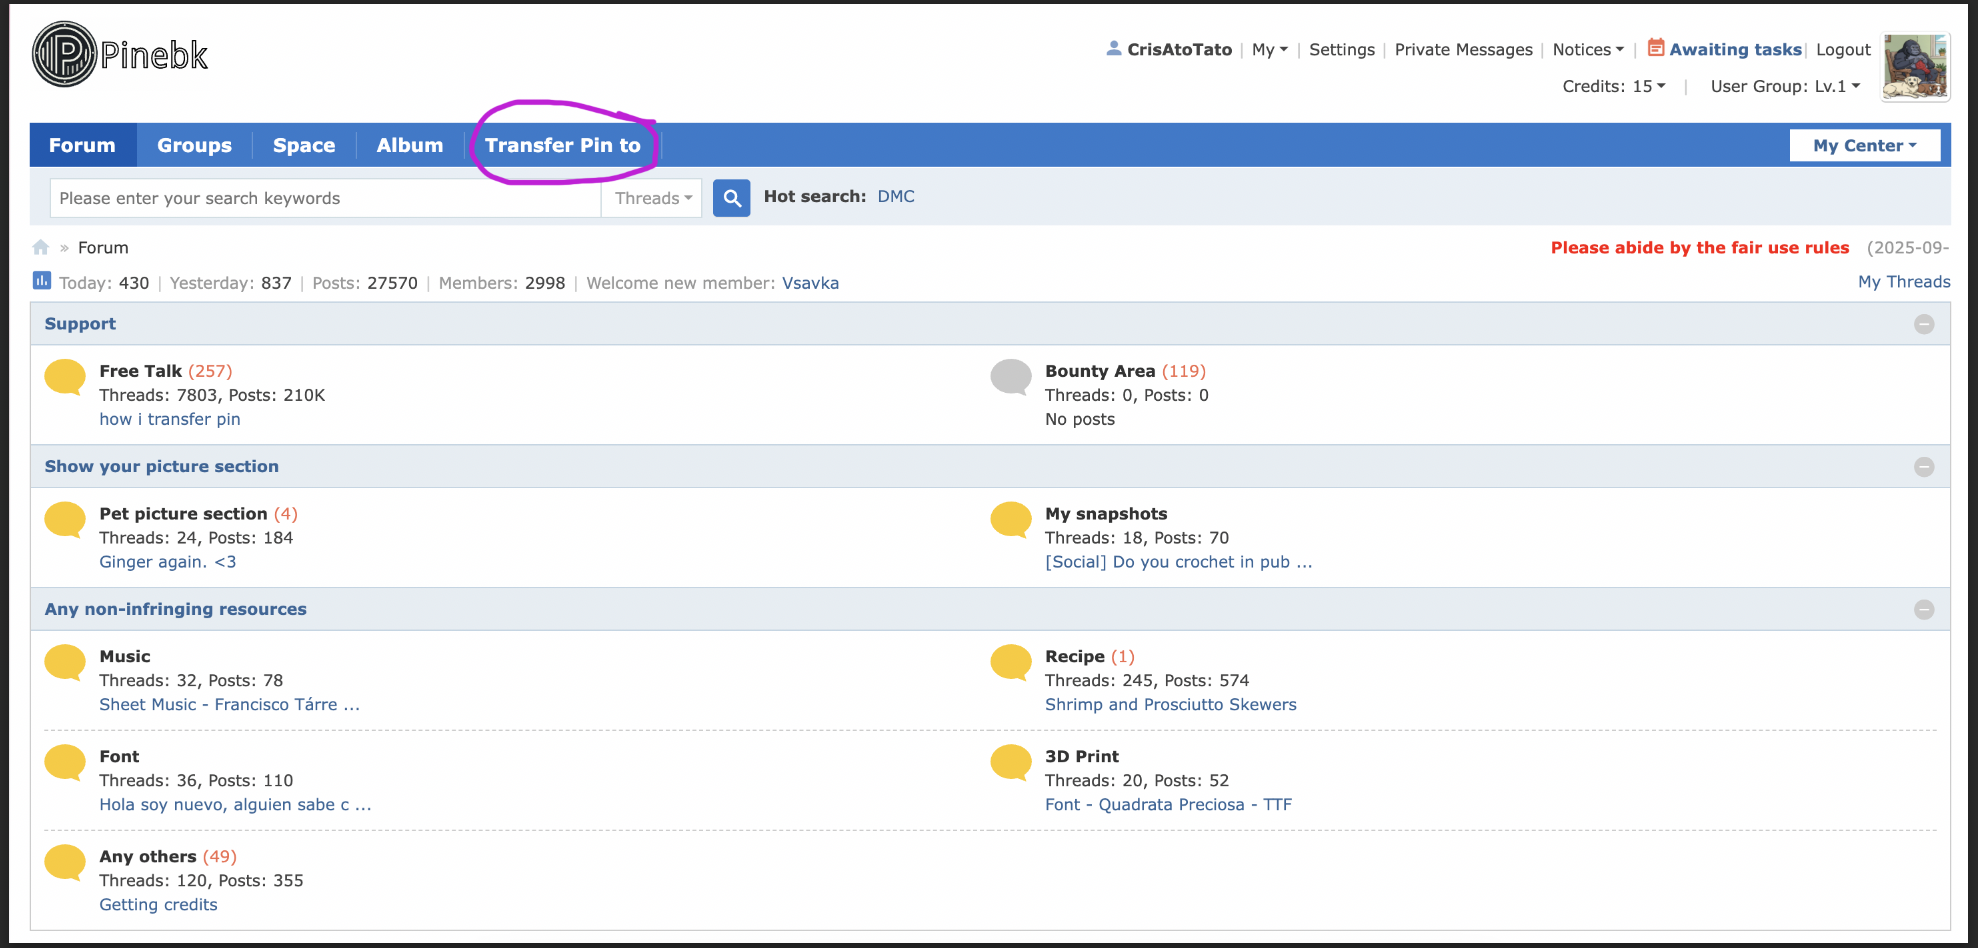Open the Font - Quadrata Preciosa thread

click(x=1168, y=805)
